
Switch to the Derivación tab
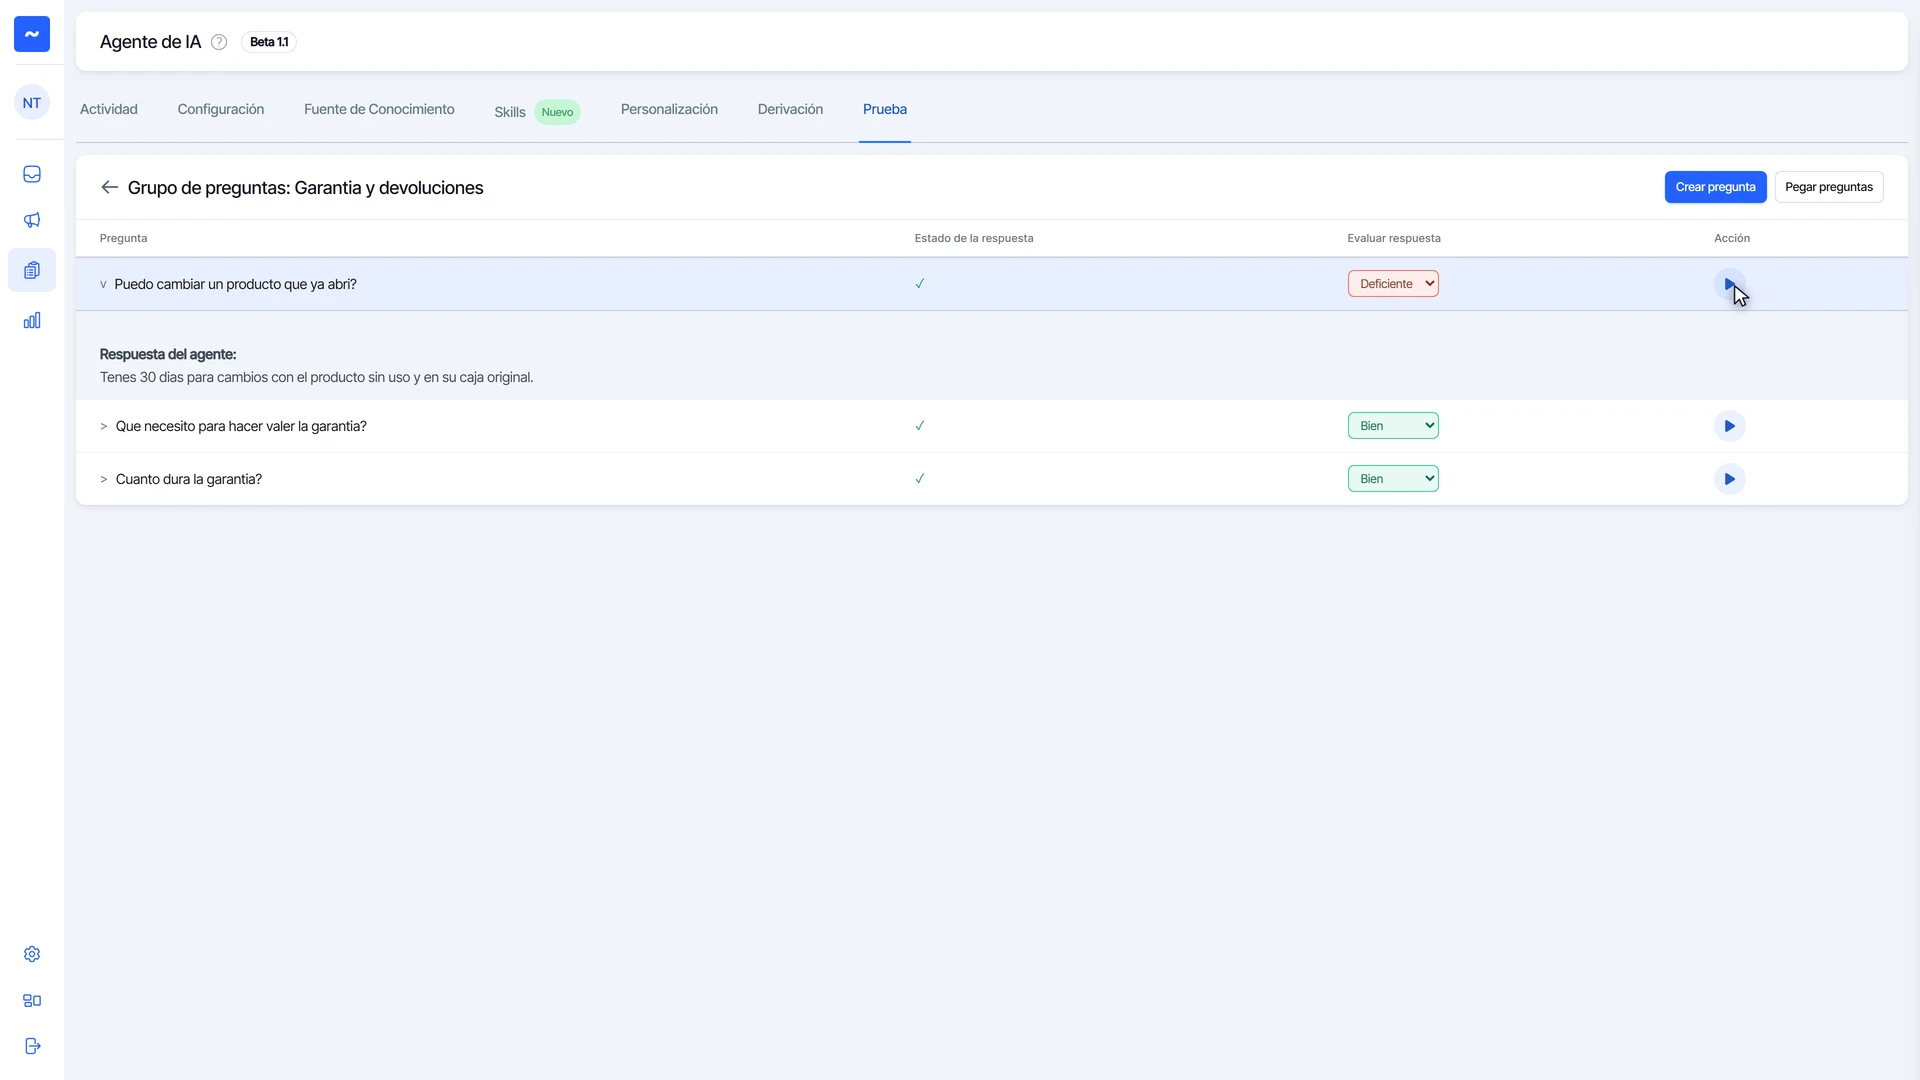tap(790, 110)
